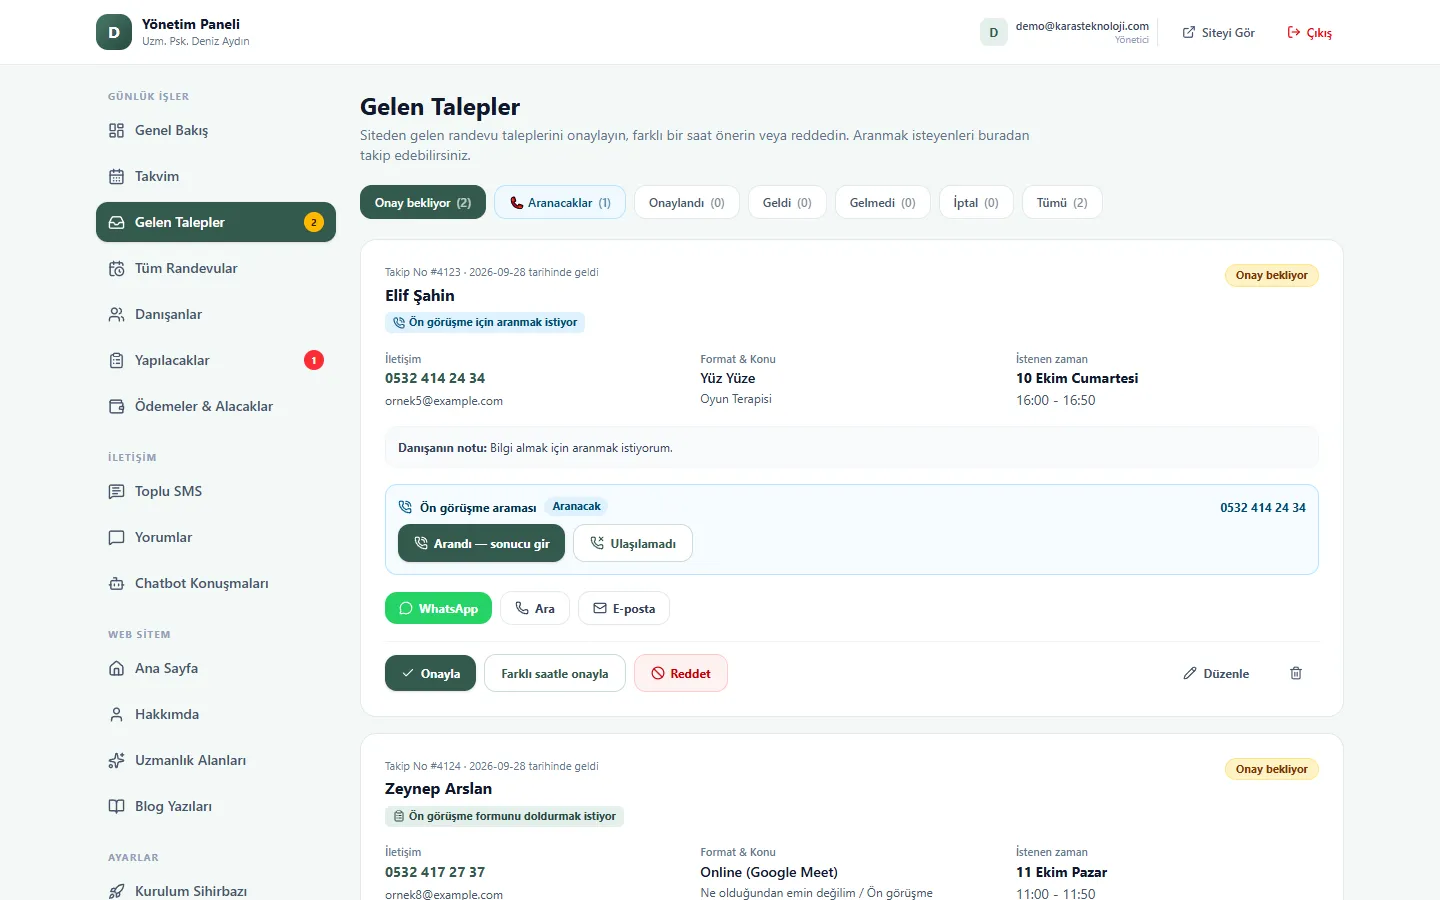Click the Tüm Randevular icon in the sidebar
Screen dimensions: 1440x900
click(x=116, y=268)
